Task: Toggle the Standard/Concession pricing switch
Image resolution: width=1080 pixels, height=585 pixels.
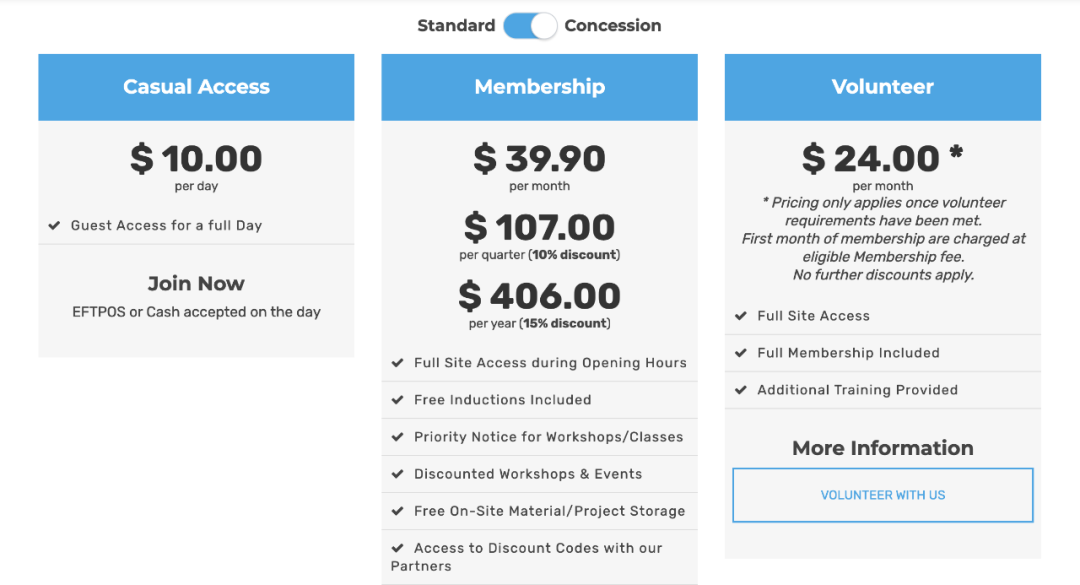Action: click(x=530, y=26)
